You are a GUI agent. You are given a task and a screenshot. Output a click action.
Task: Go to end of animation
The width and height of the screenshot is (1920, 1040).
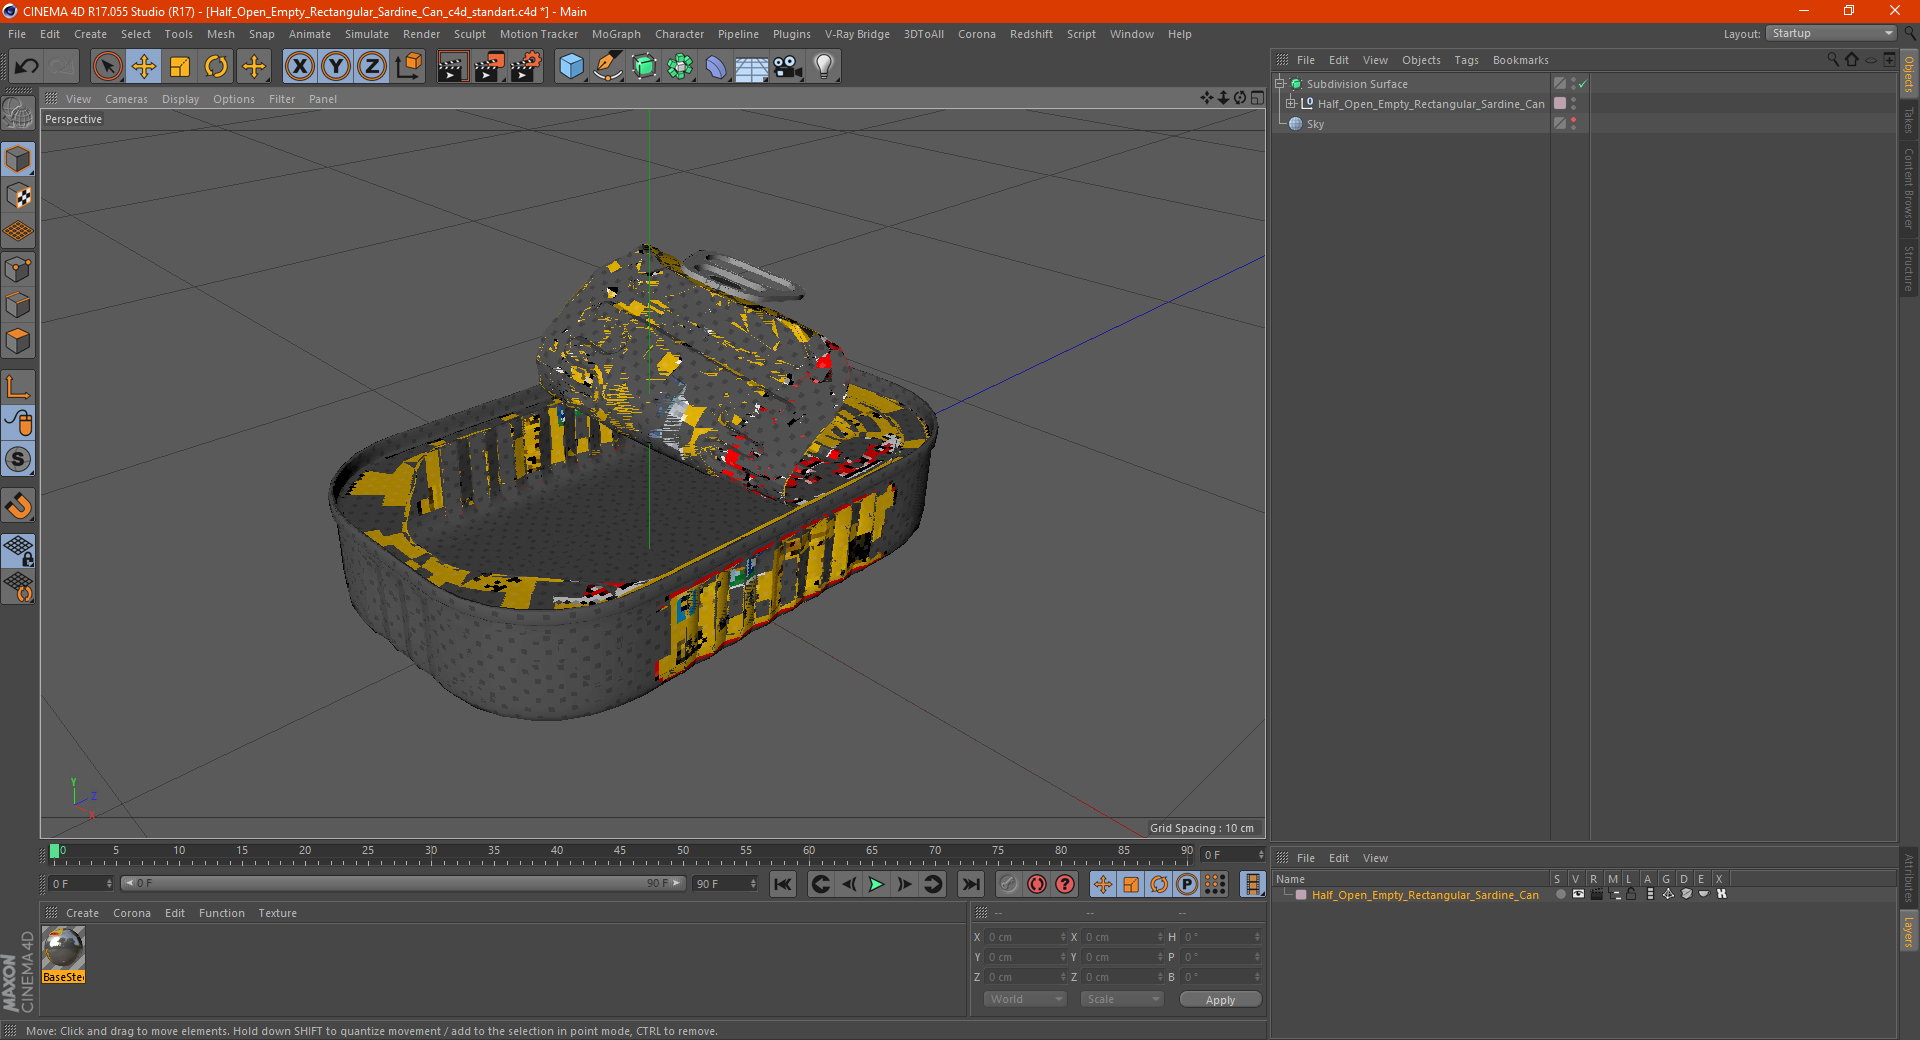pos(970,884)
